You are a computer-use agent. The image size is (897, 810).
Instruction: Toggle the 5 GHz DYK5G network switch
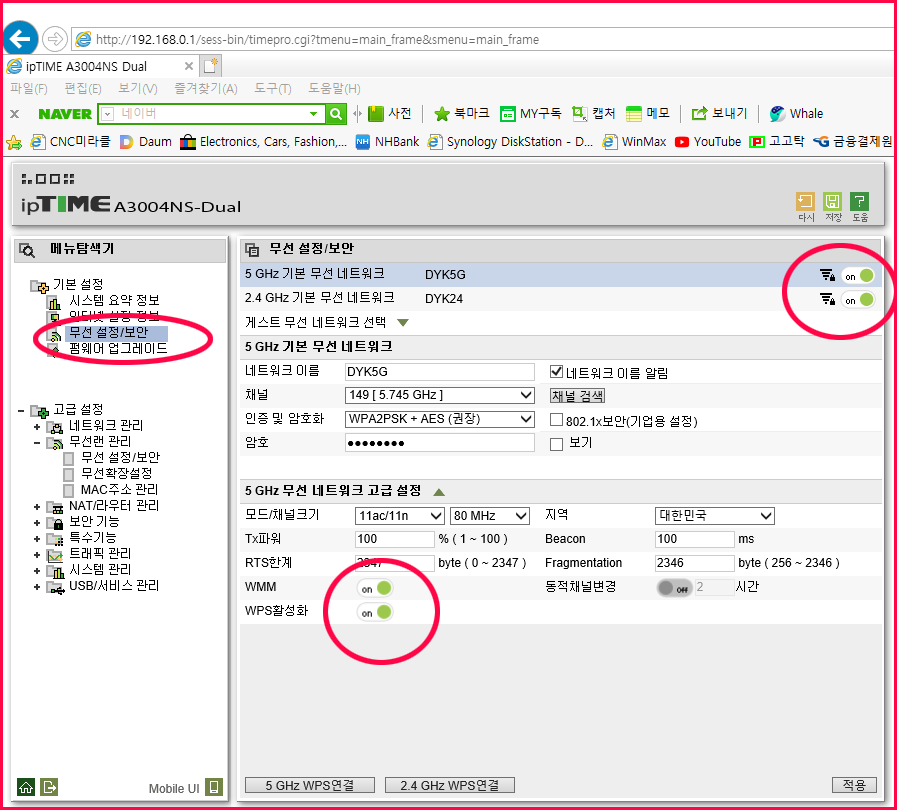click(x=859, y=276)
